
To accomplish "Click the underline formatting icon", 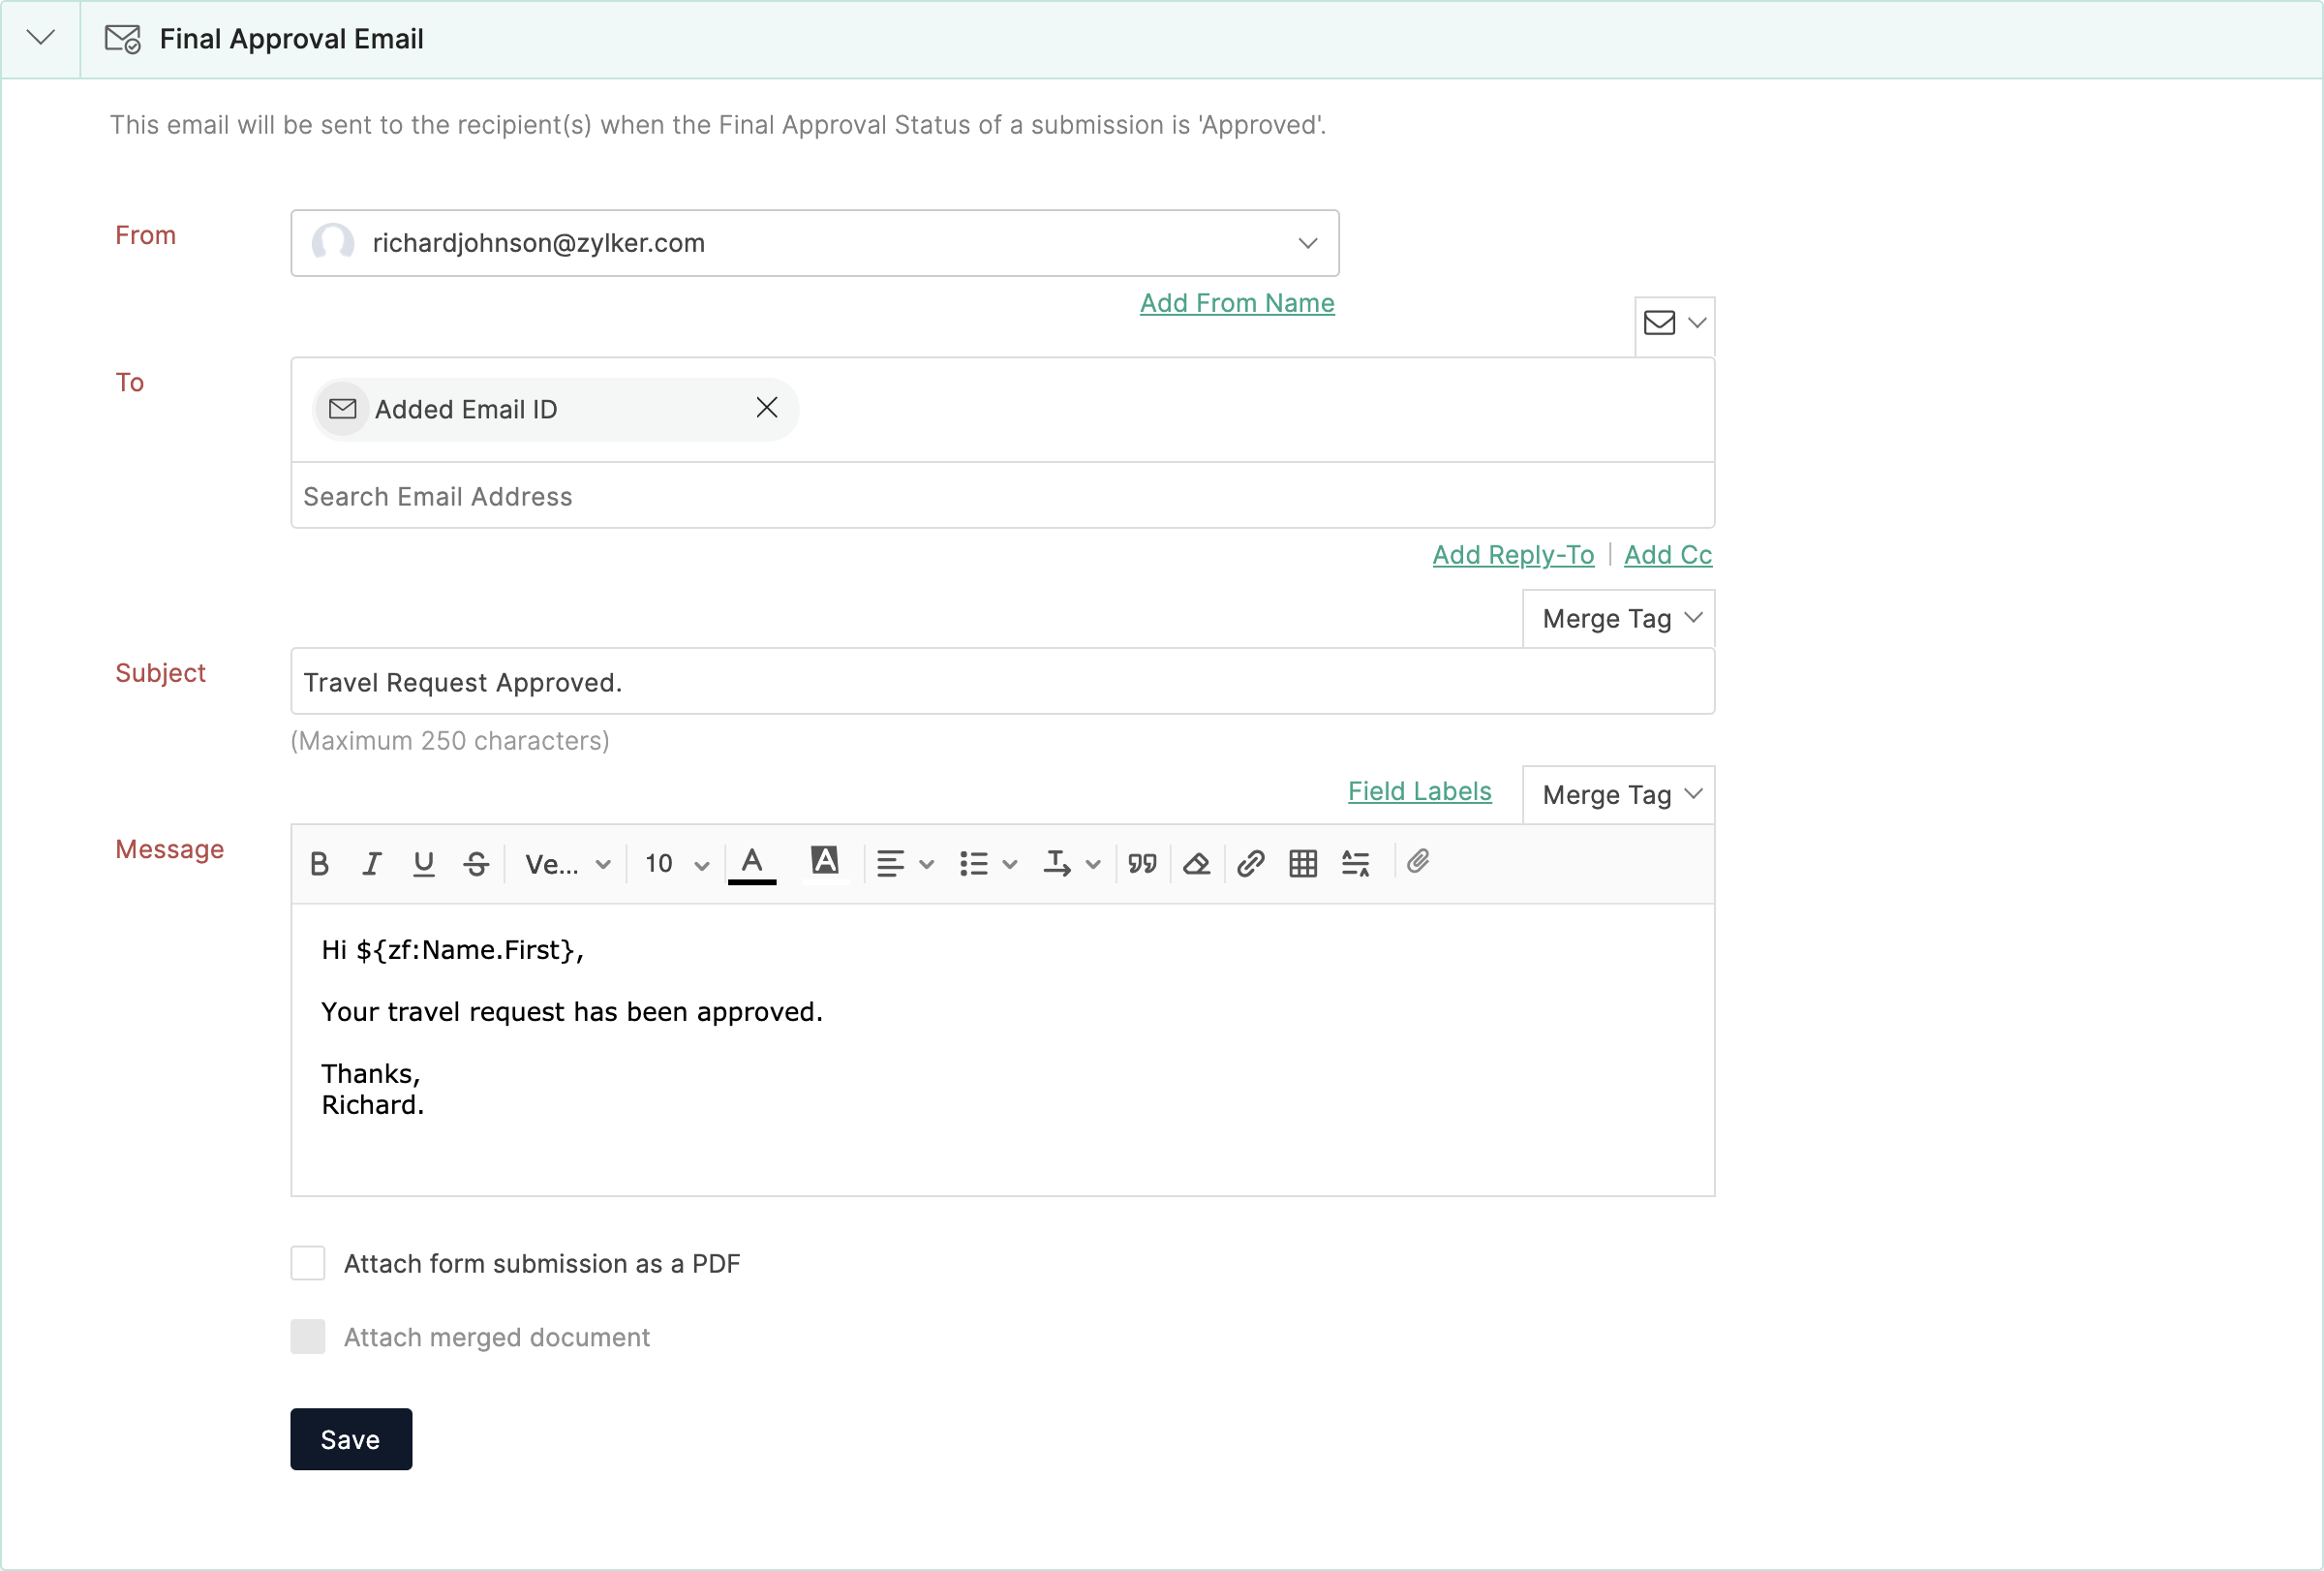I will point(423,864).
